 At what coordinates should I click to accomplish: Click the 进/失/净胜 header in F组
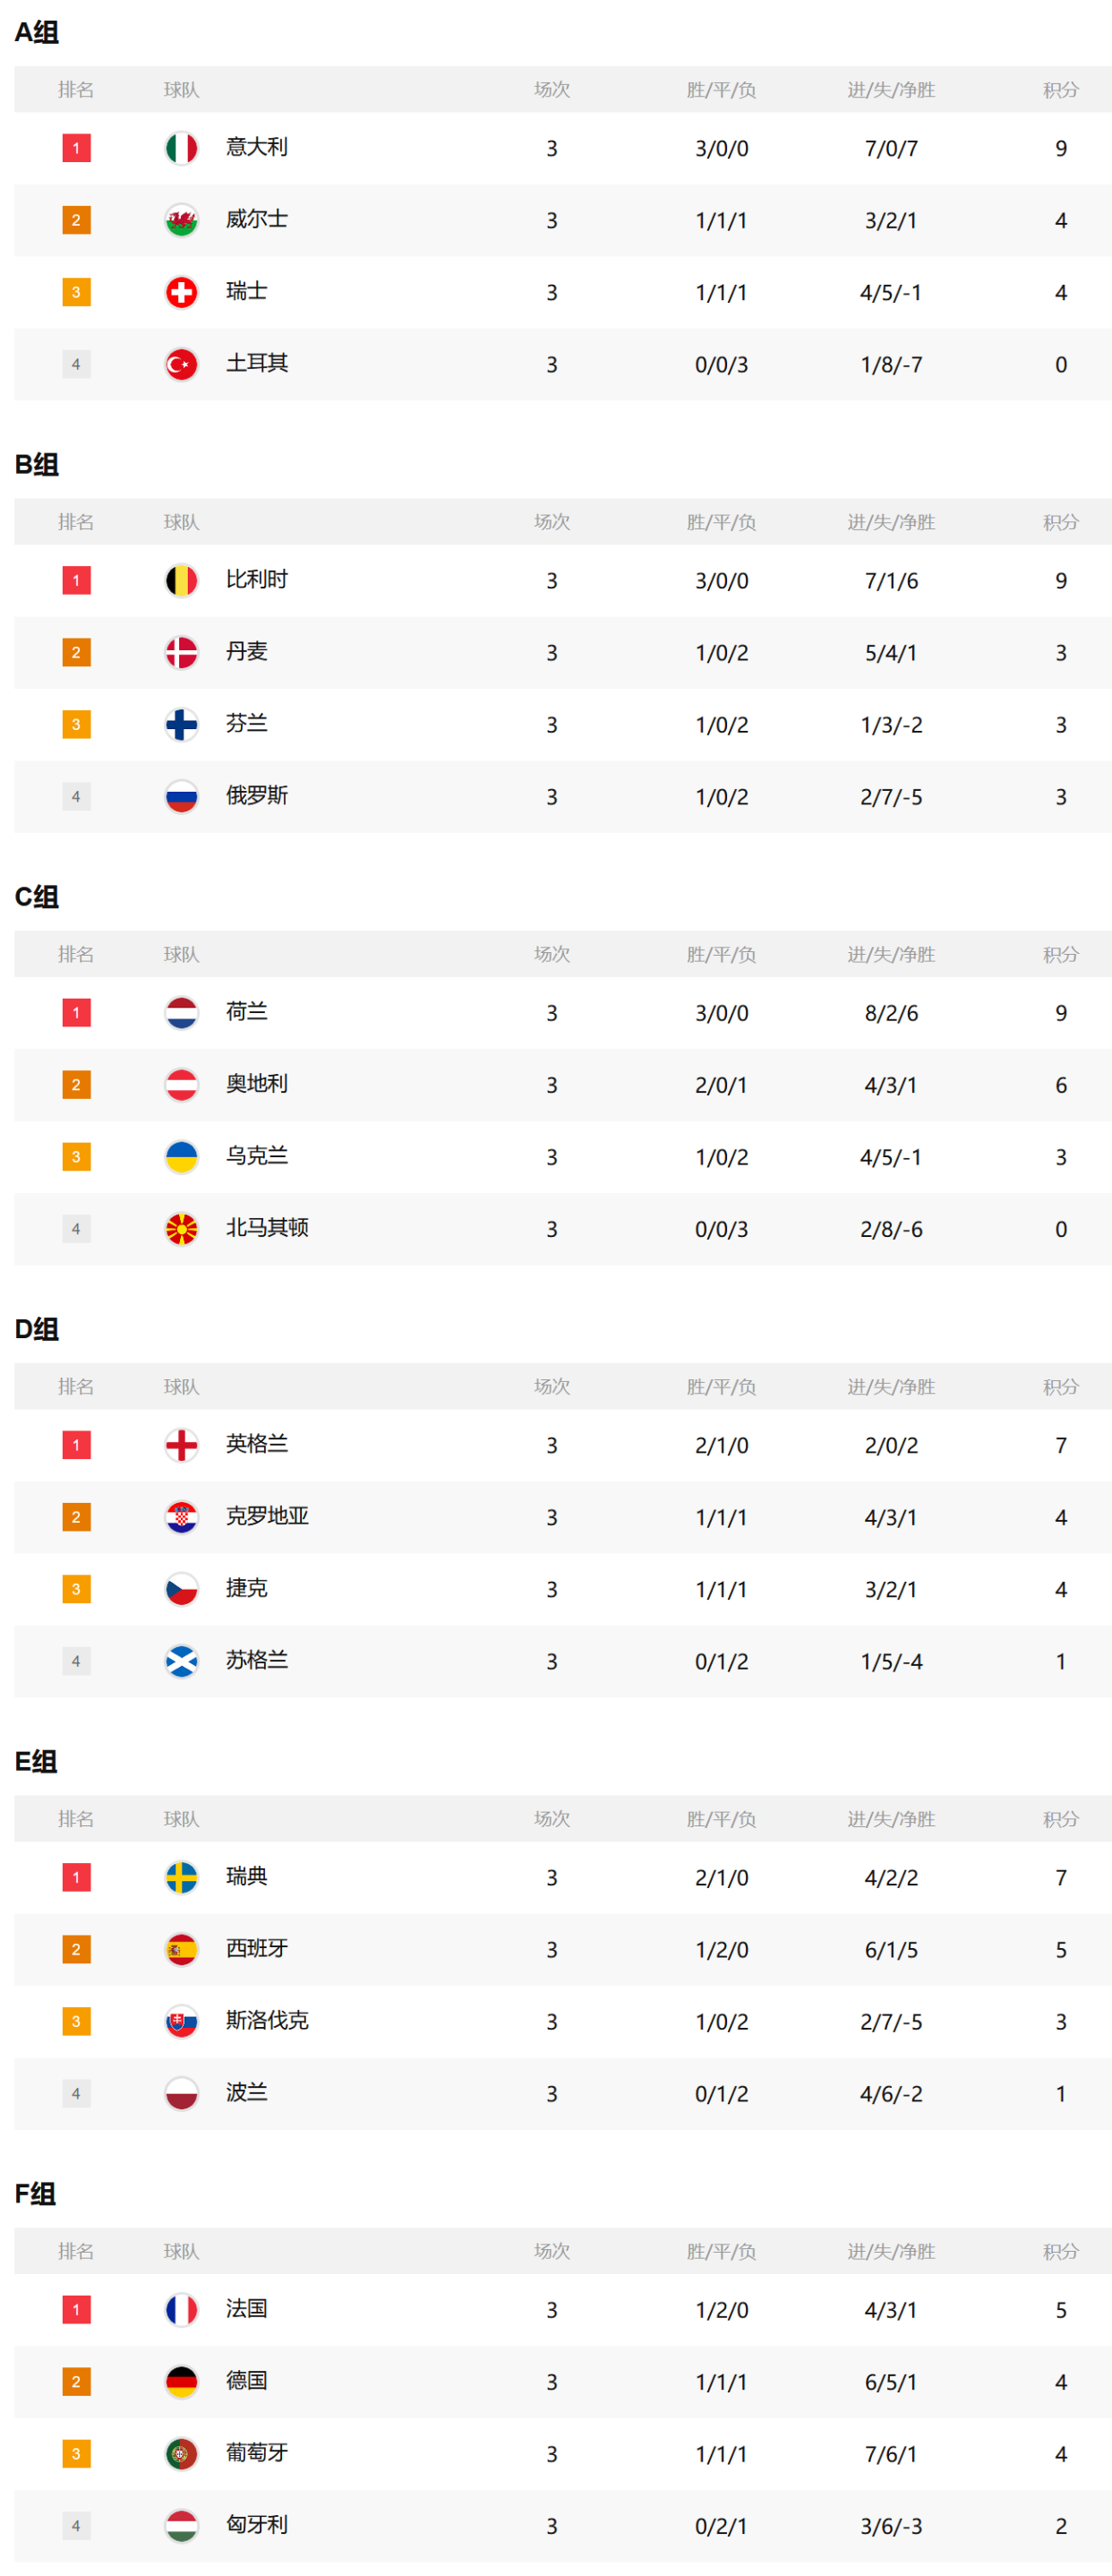(x=891, y=2251)
